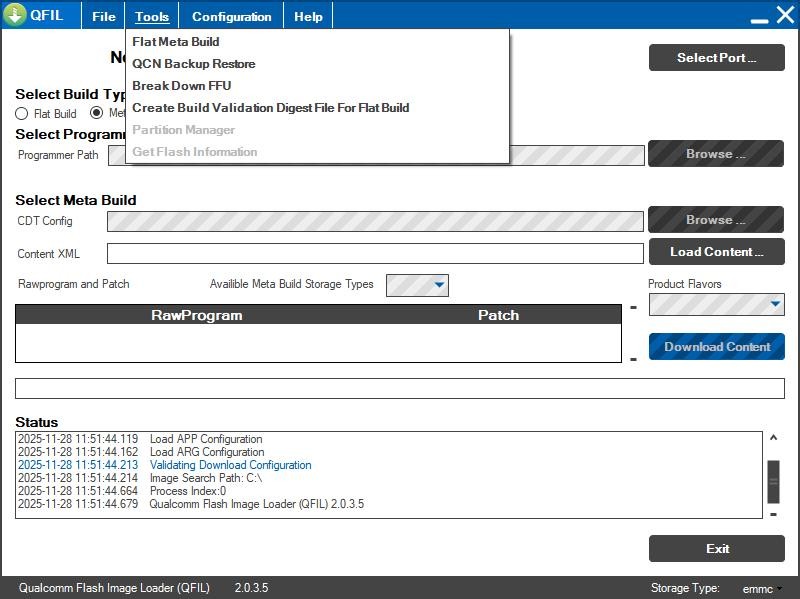The width and height of the screenshot is (800, 599).
Task: Click the RawProgram column header
Action: click(196, 315)
